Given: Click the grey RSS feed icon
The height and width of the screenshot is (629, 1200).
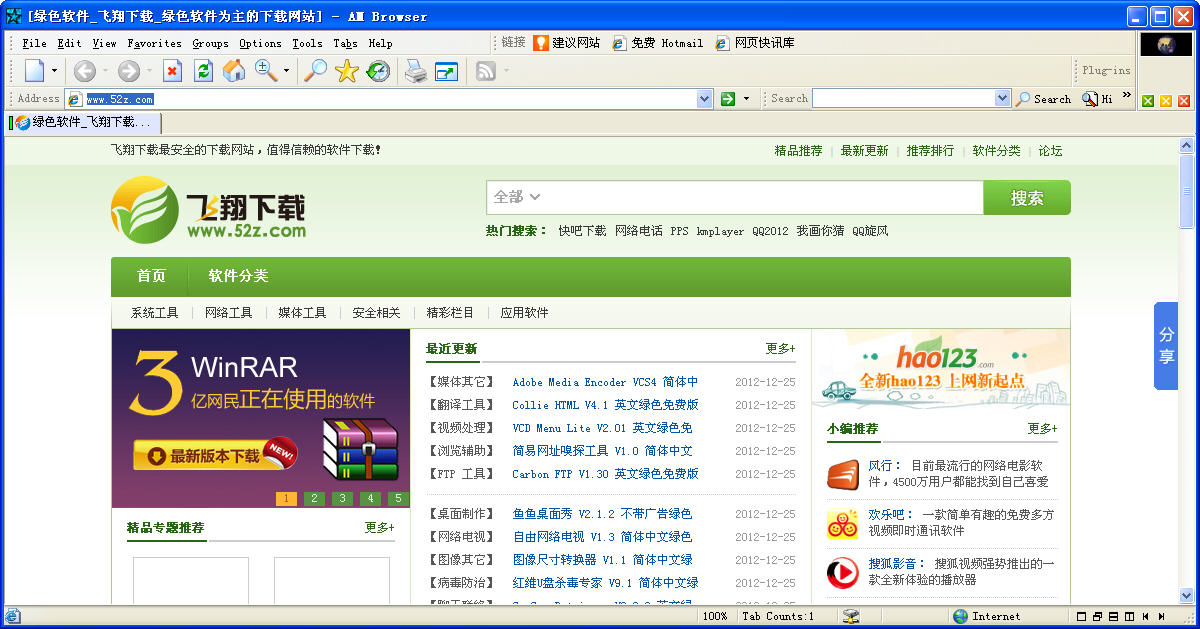Looking at the screenshot, I should [486, 70].
